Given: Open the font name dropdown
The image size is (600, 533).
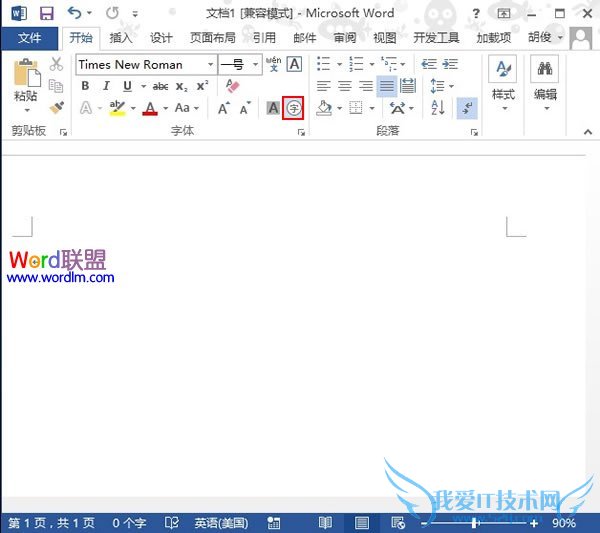Looking at the screenshot, I should [210, 64].
